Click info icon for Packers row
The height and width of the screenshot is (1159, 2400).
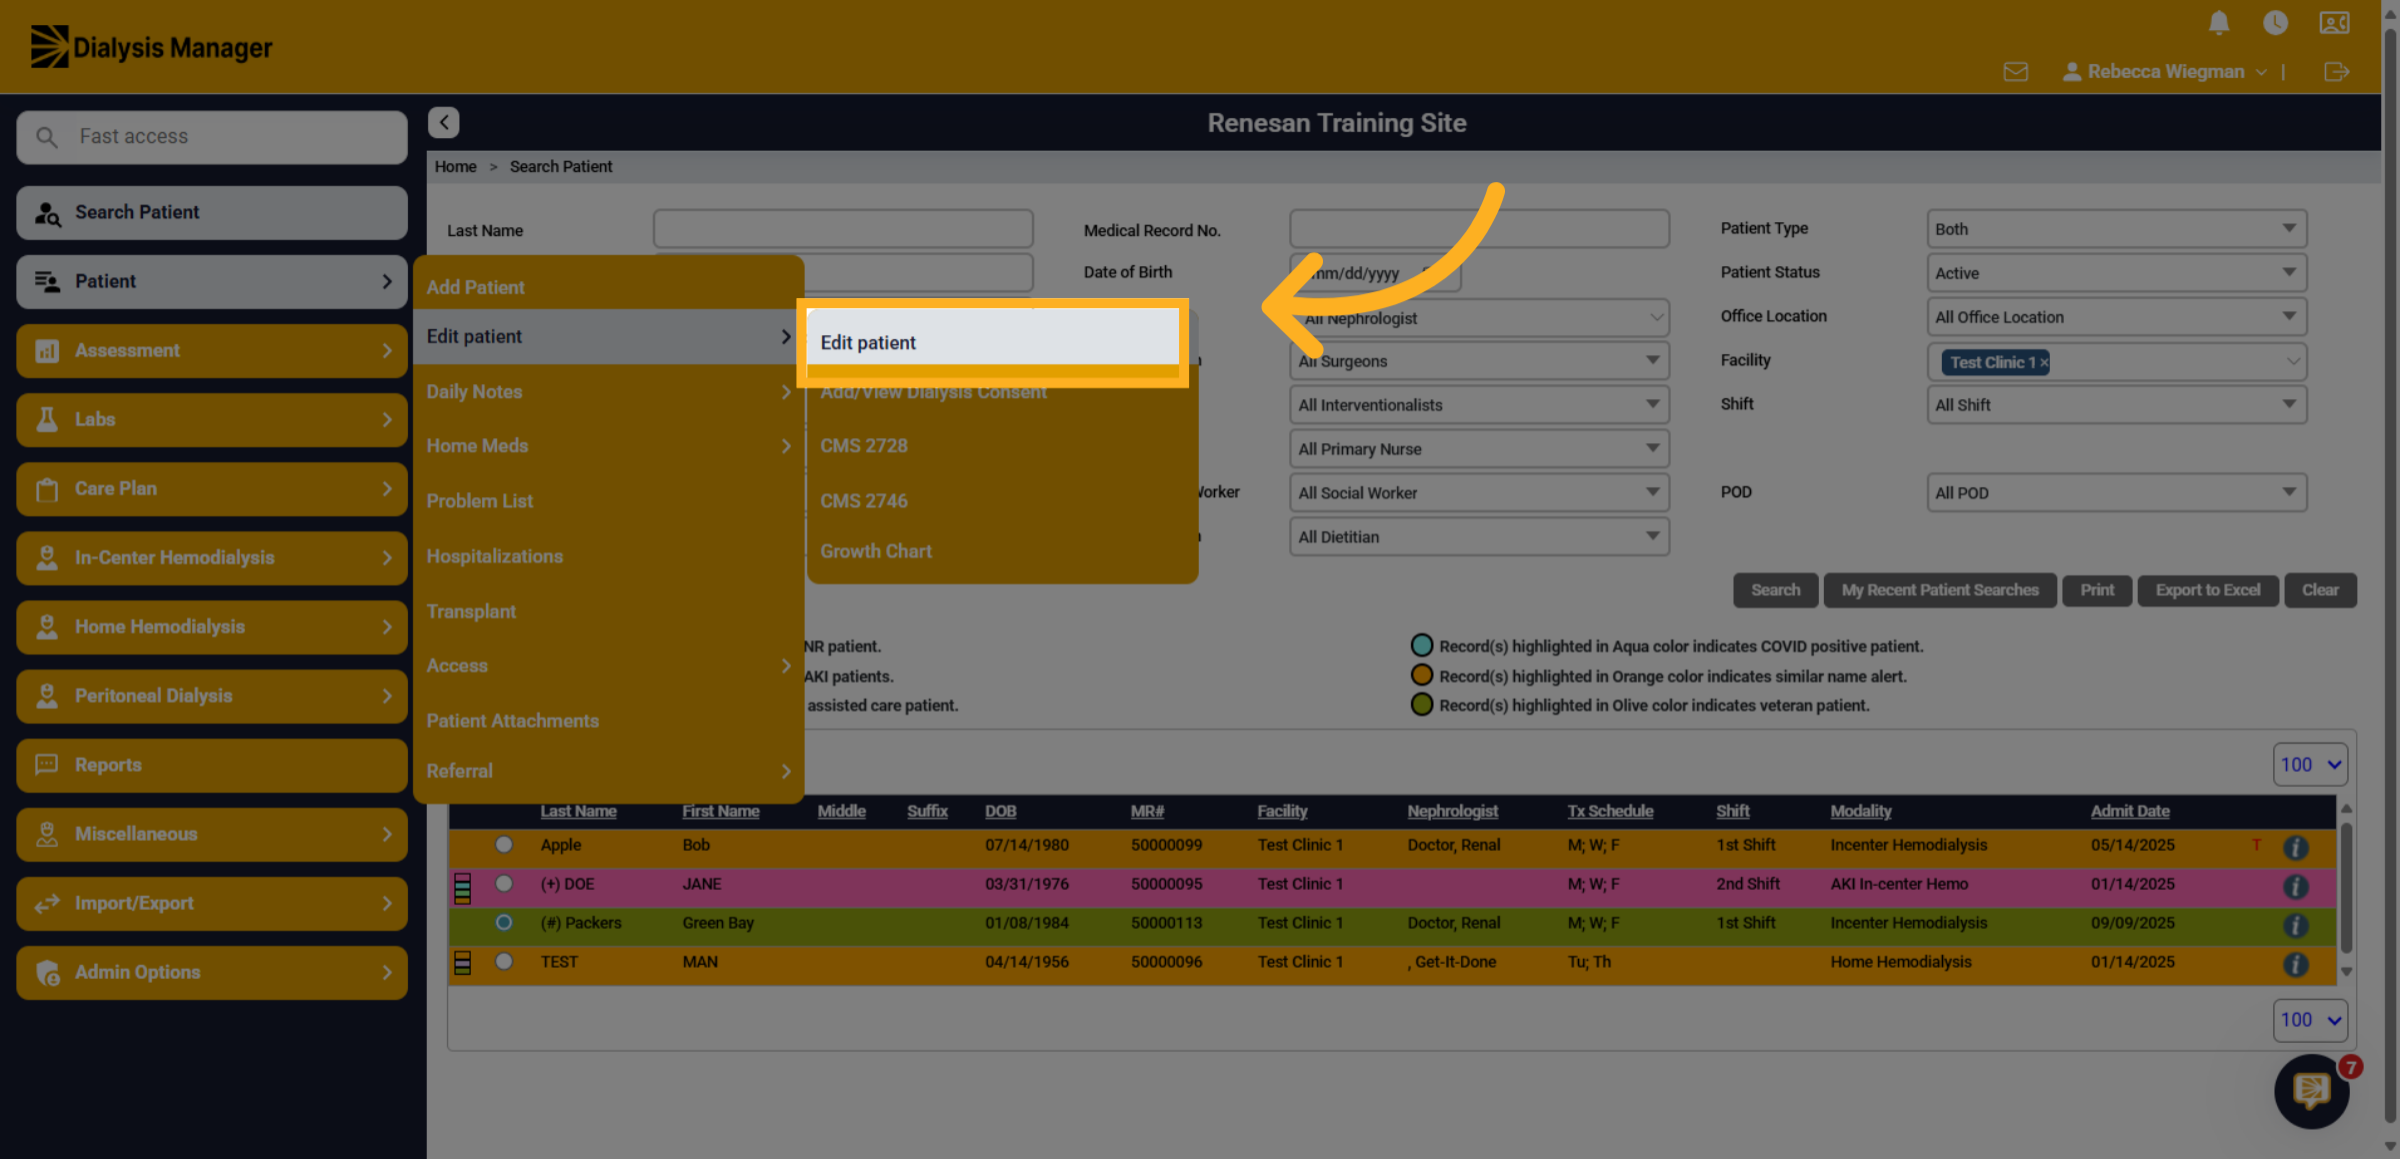point(2296,925)
